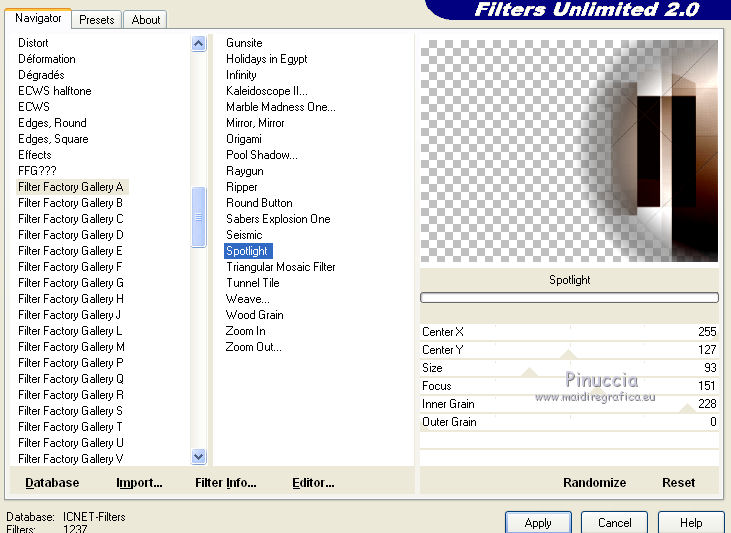Viewport: 731px width, 533px height.
Task: Adjust the Focus slider
Action: (569, 386)
